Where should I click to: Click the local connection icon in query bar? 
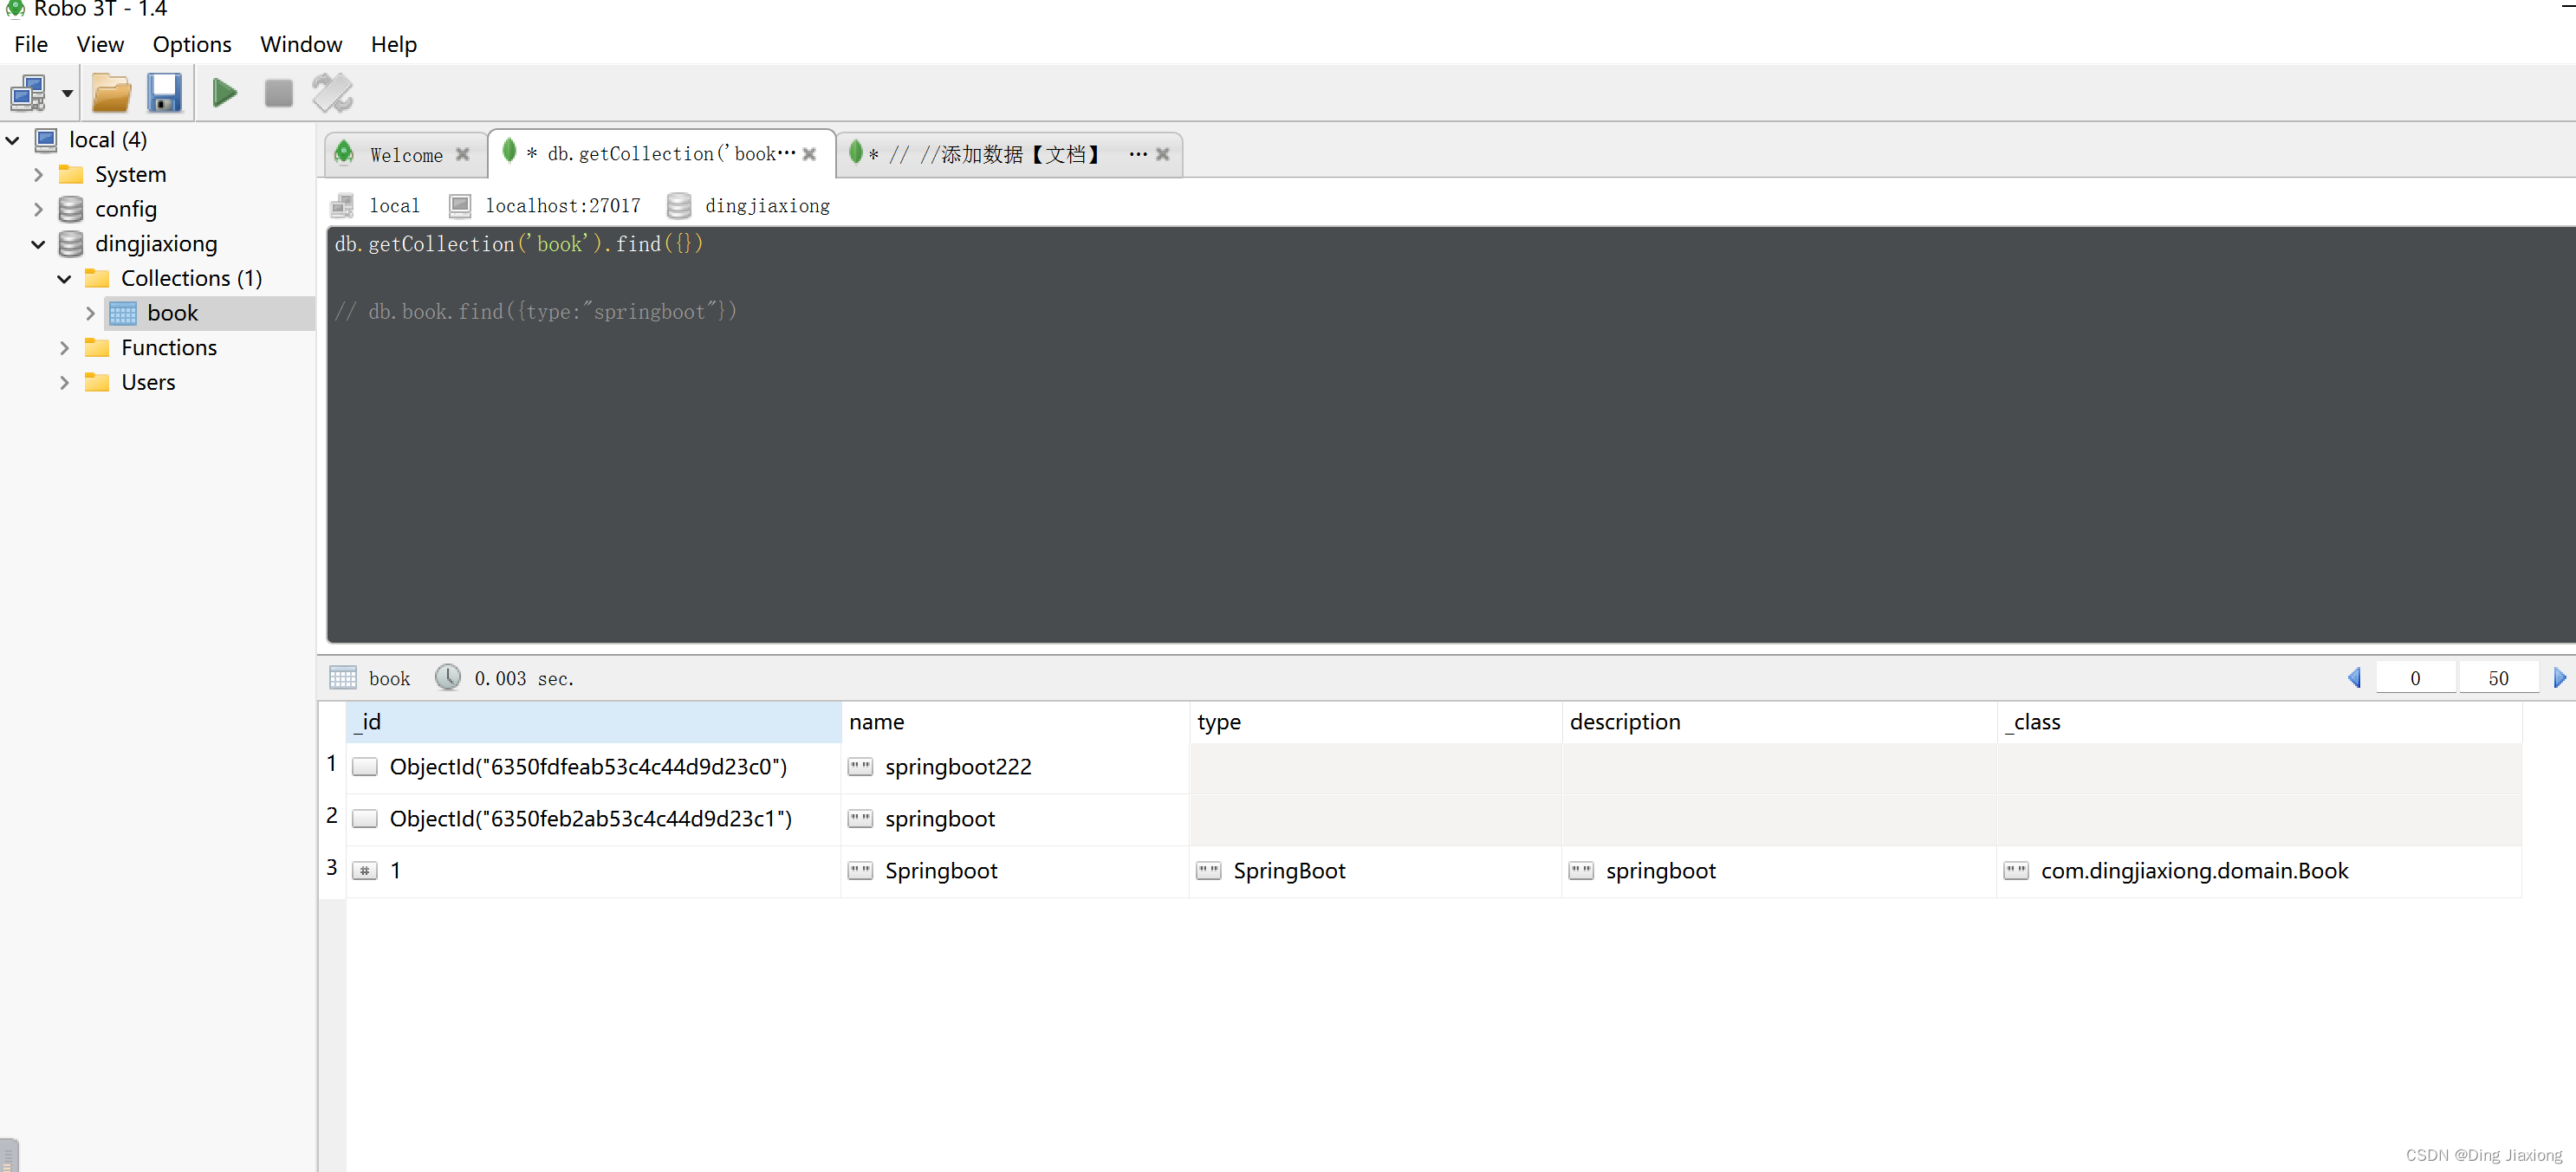coord(342,206)
